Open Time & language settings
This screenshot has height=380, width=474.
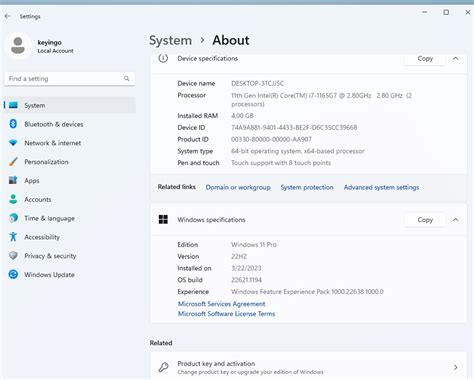click(x=70, y=218)
